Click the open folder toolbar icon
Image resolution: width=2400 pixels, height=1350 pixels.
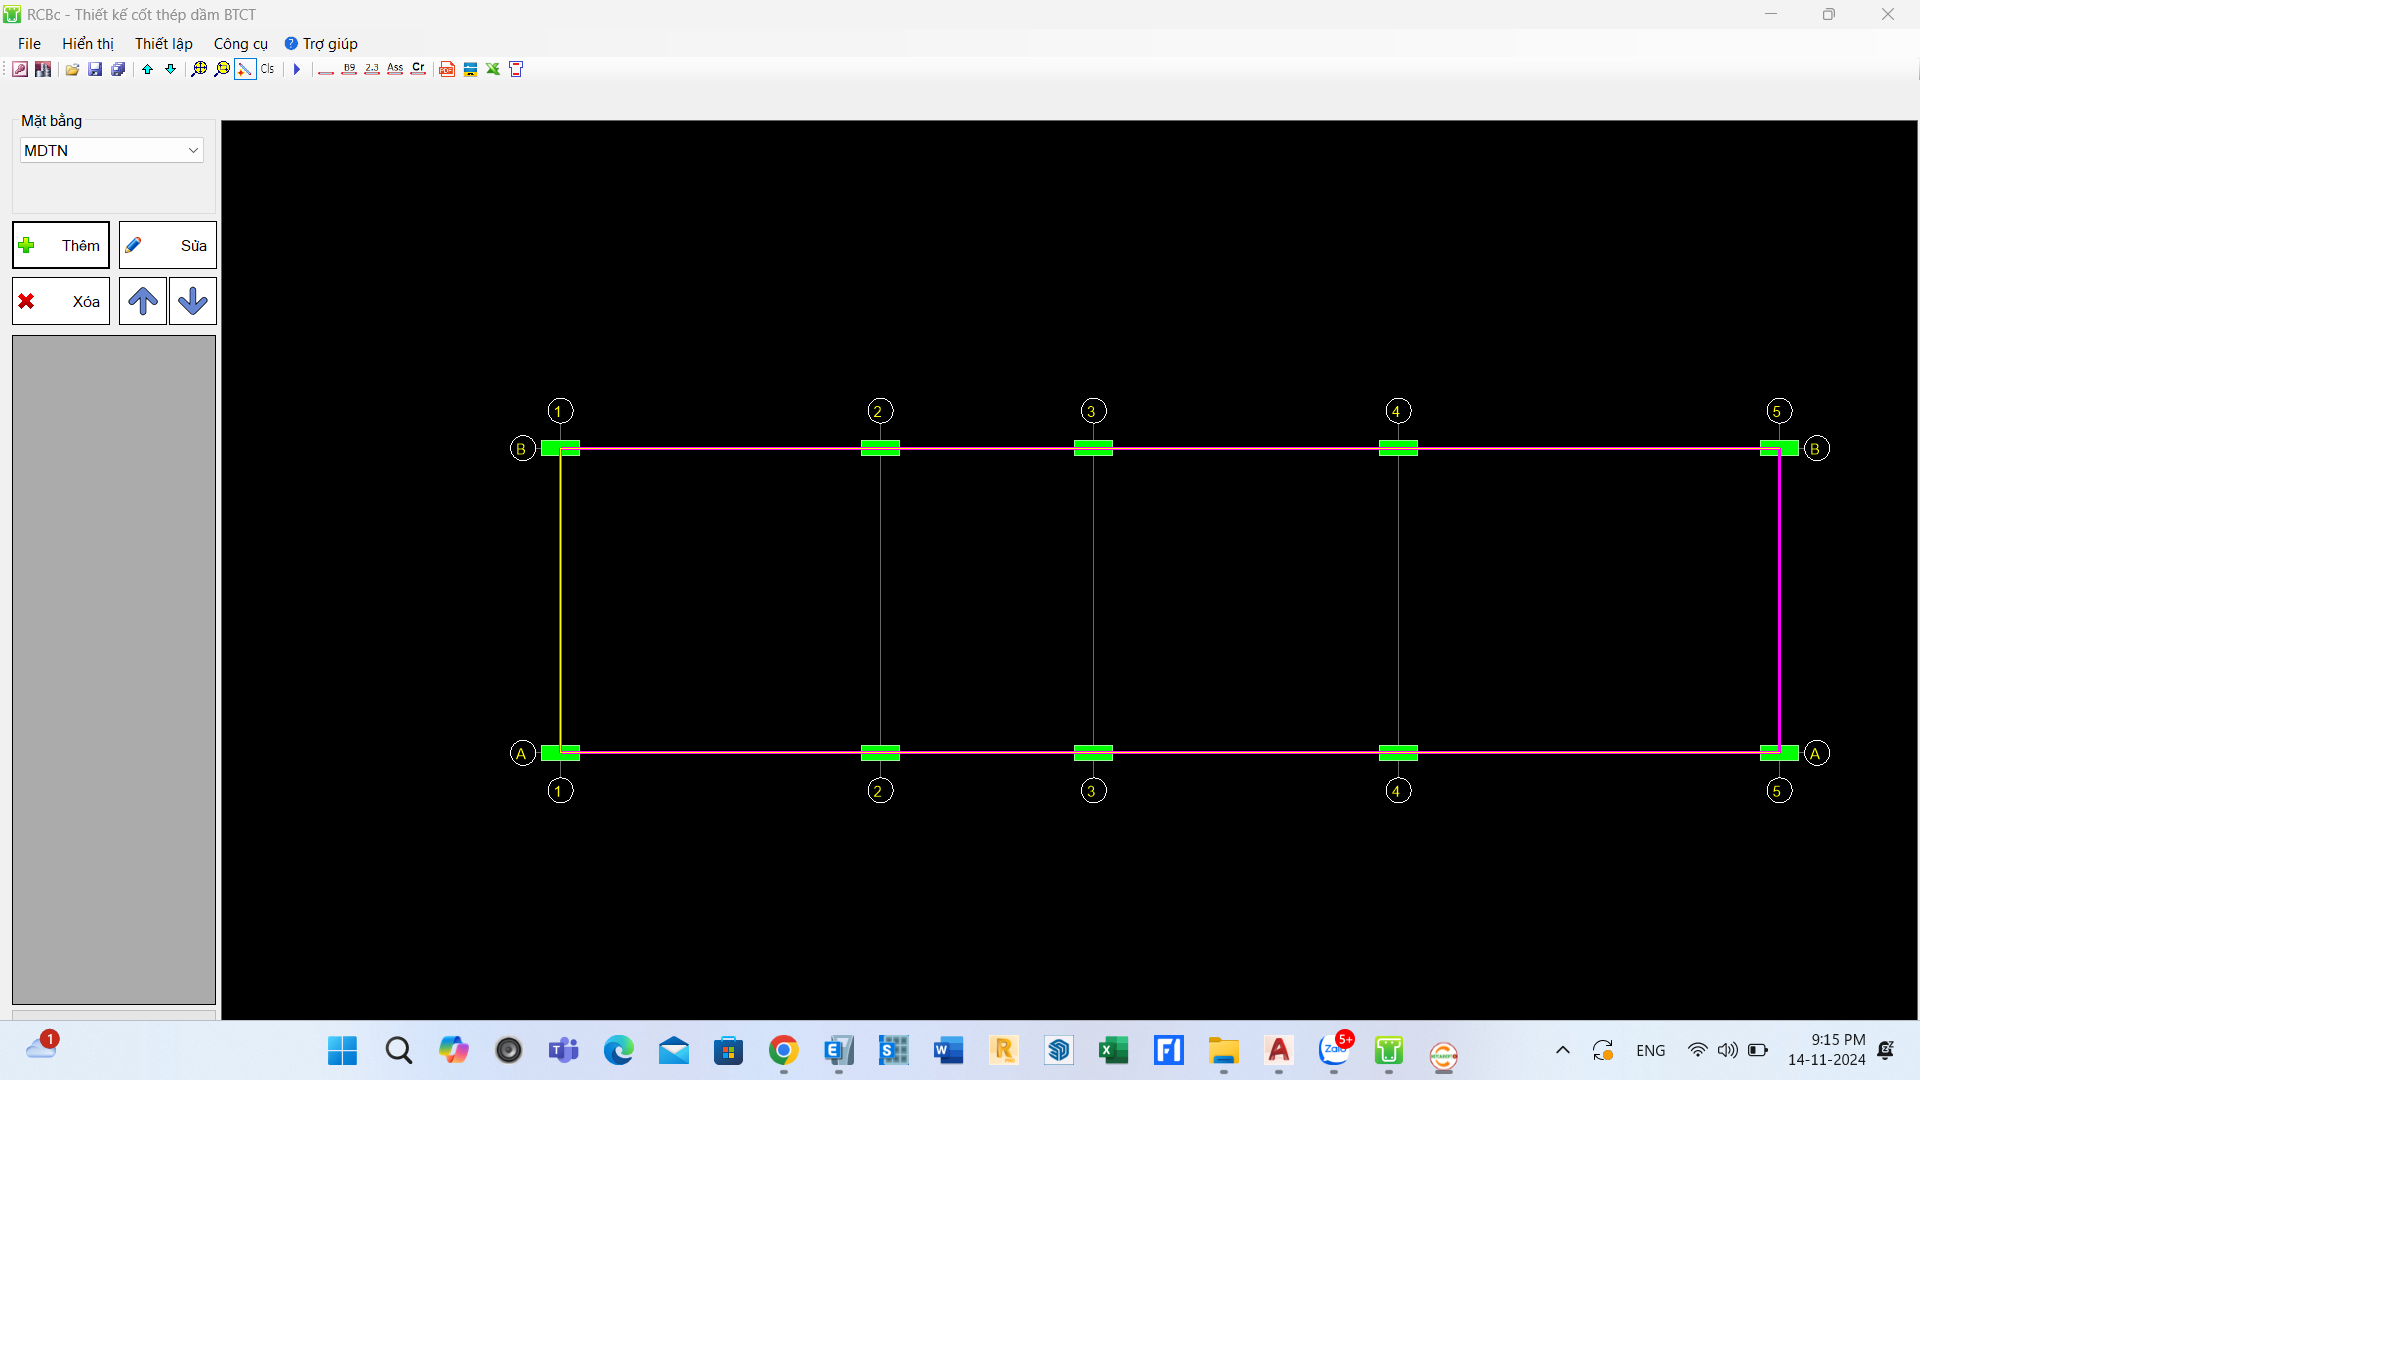pyautogui.click(x=72, y=69)
